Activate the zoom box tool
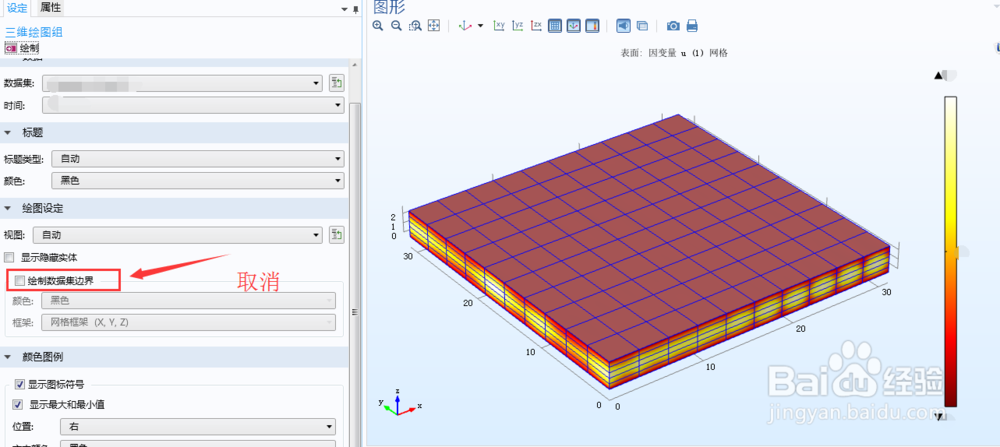 (x=415, y=26)
